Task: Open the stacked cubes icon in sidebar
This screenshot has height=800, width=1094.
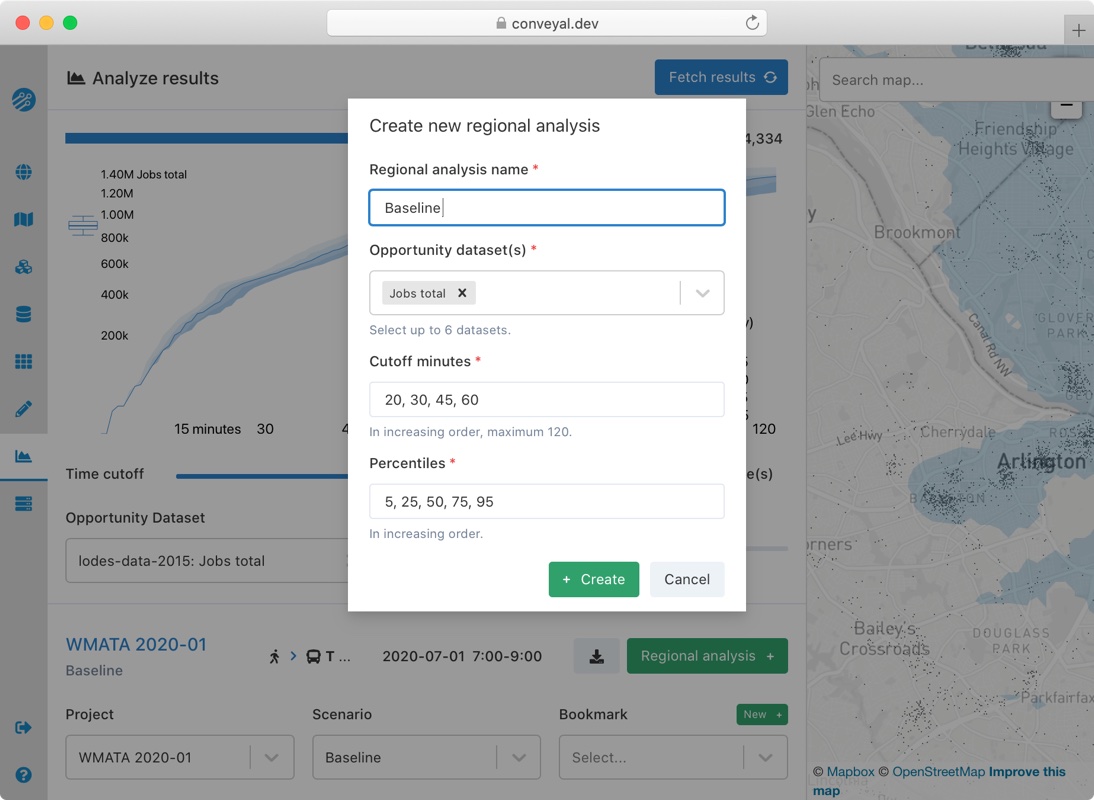Action: (24, 267)
